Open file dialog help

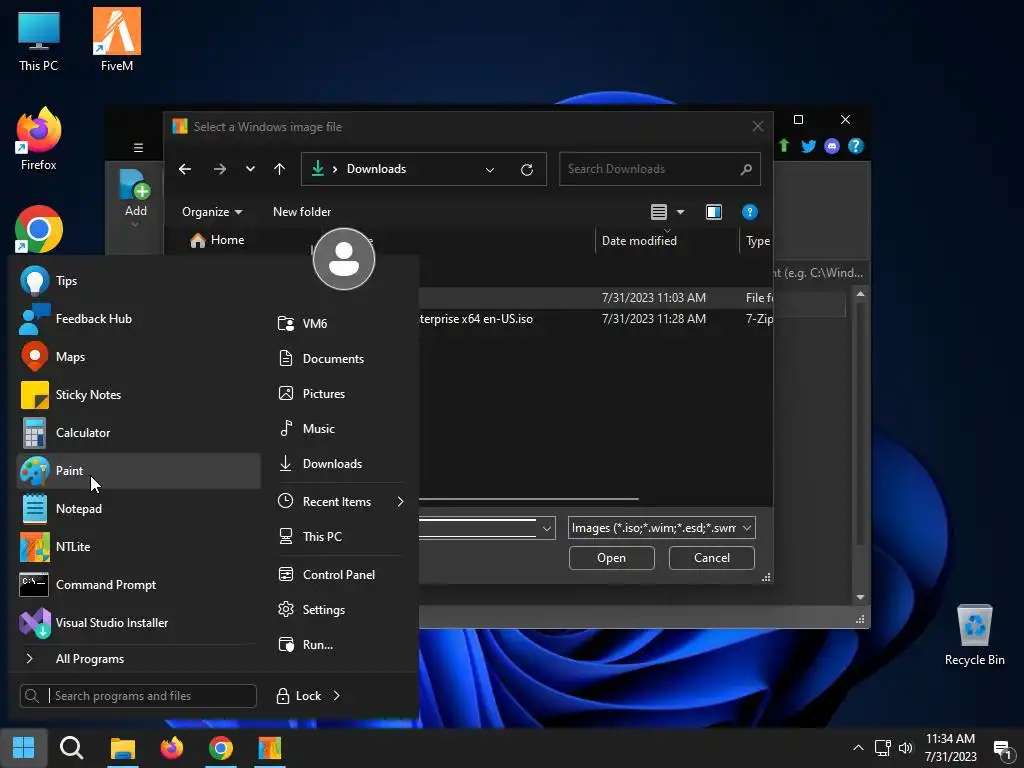coord(750,212)
